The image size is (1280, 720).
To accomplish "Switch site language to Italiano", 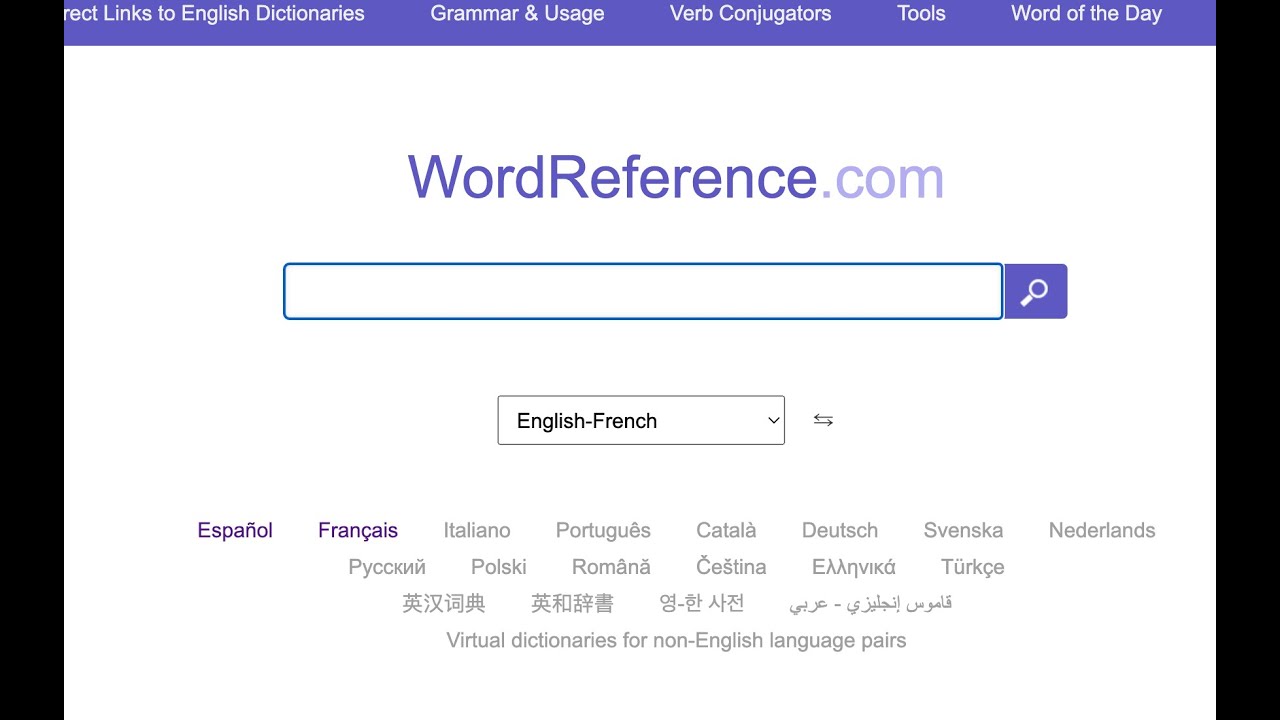I will click(477, 530).
